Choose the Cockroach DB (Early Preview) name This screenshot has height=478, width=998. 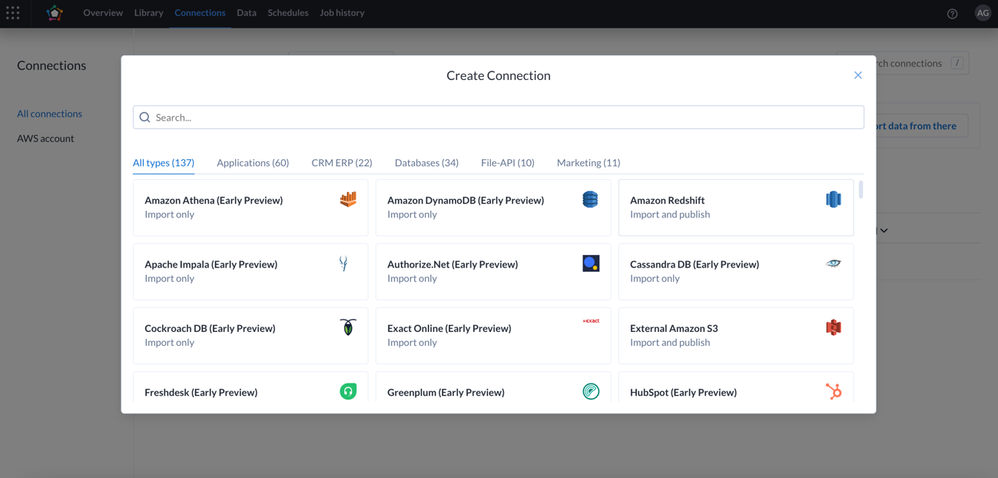click(210, 328)
